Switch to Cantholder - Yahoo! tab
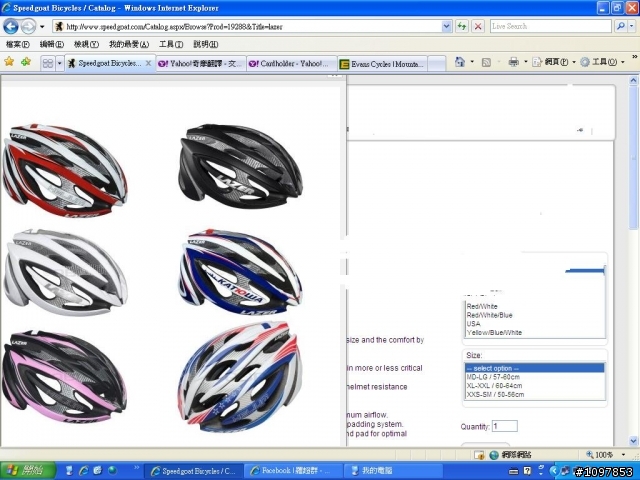Viewport: 640px width, 480px height. click(x=291, y=64)
